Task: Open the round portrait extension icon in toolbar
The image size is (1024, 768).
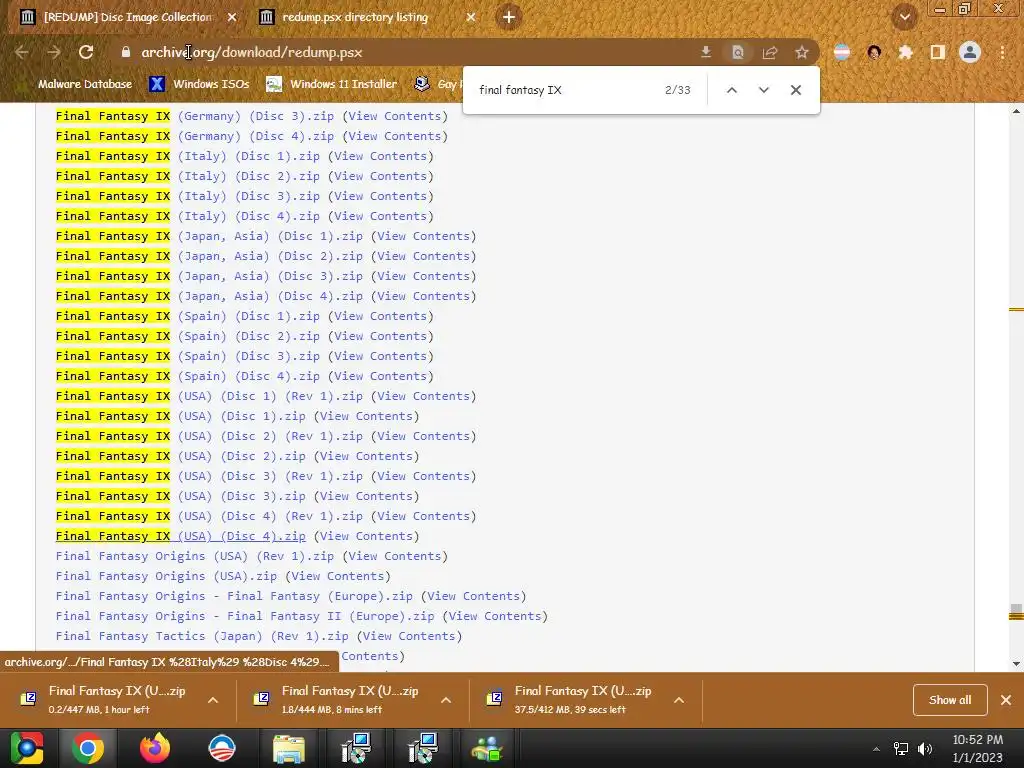Action: tap(874, 52)
